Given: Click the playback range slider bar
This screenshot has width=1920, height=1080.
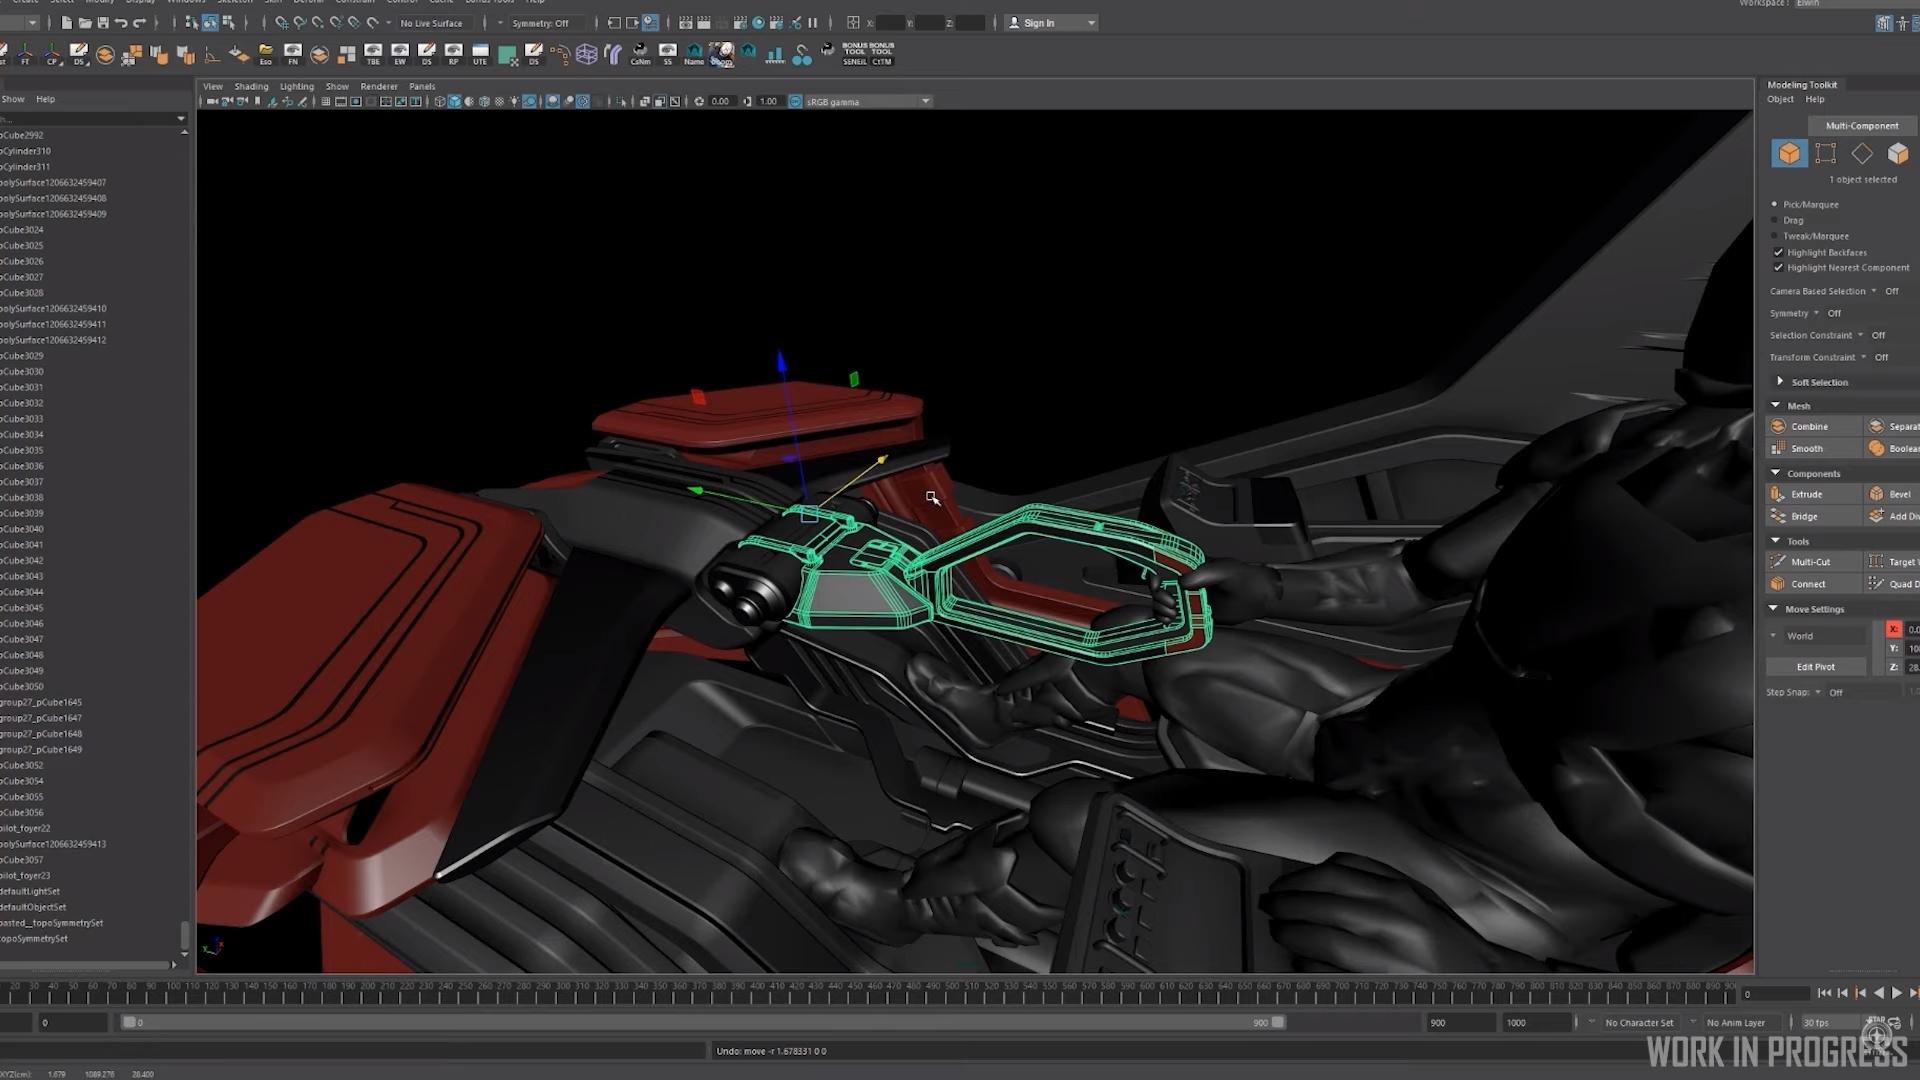Looking at the screenshot, I should pos(700,1022).
